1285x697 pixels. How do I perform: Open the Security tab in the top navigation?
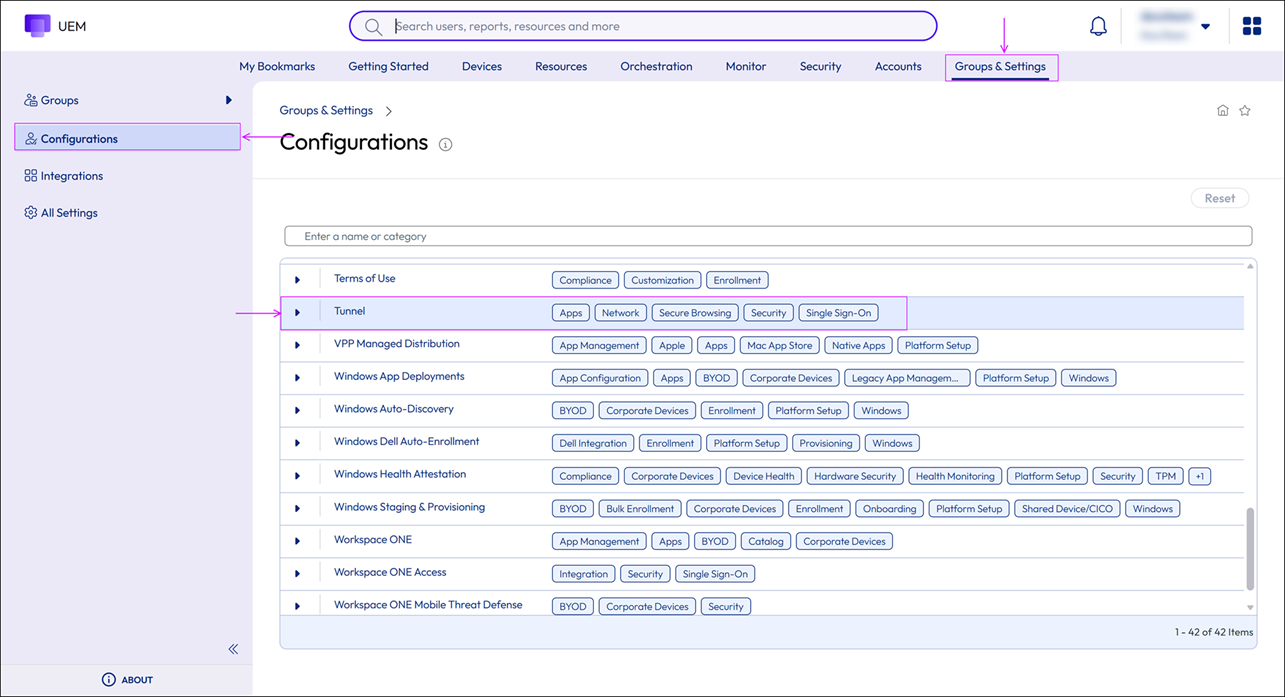(820, 67)
